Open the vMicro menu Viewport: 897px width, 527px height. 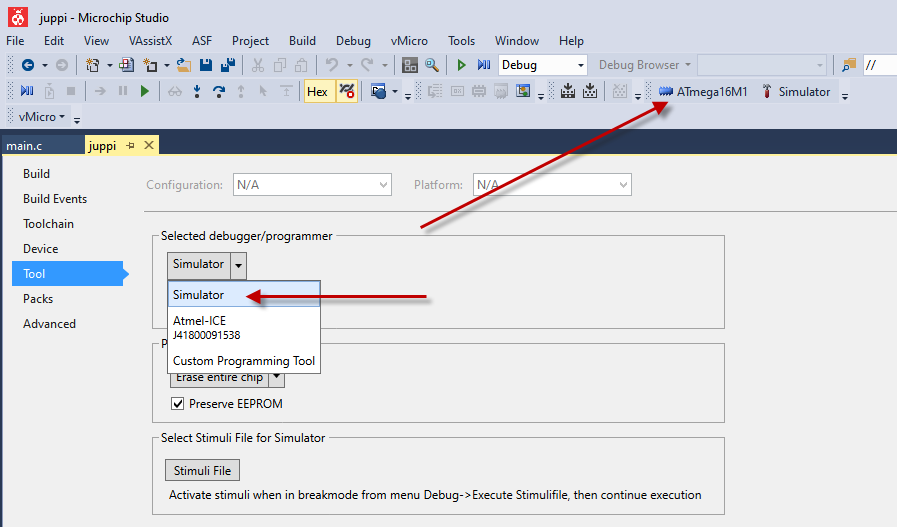(409, 41)
